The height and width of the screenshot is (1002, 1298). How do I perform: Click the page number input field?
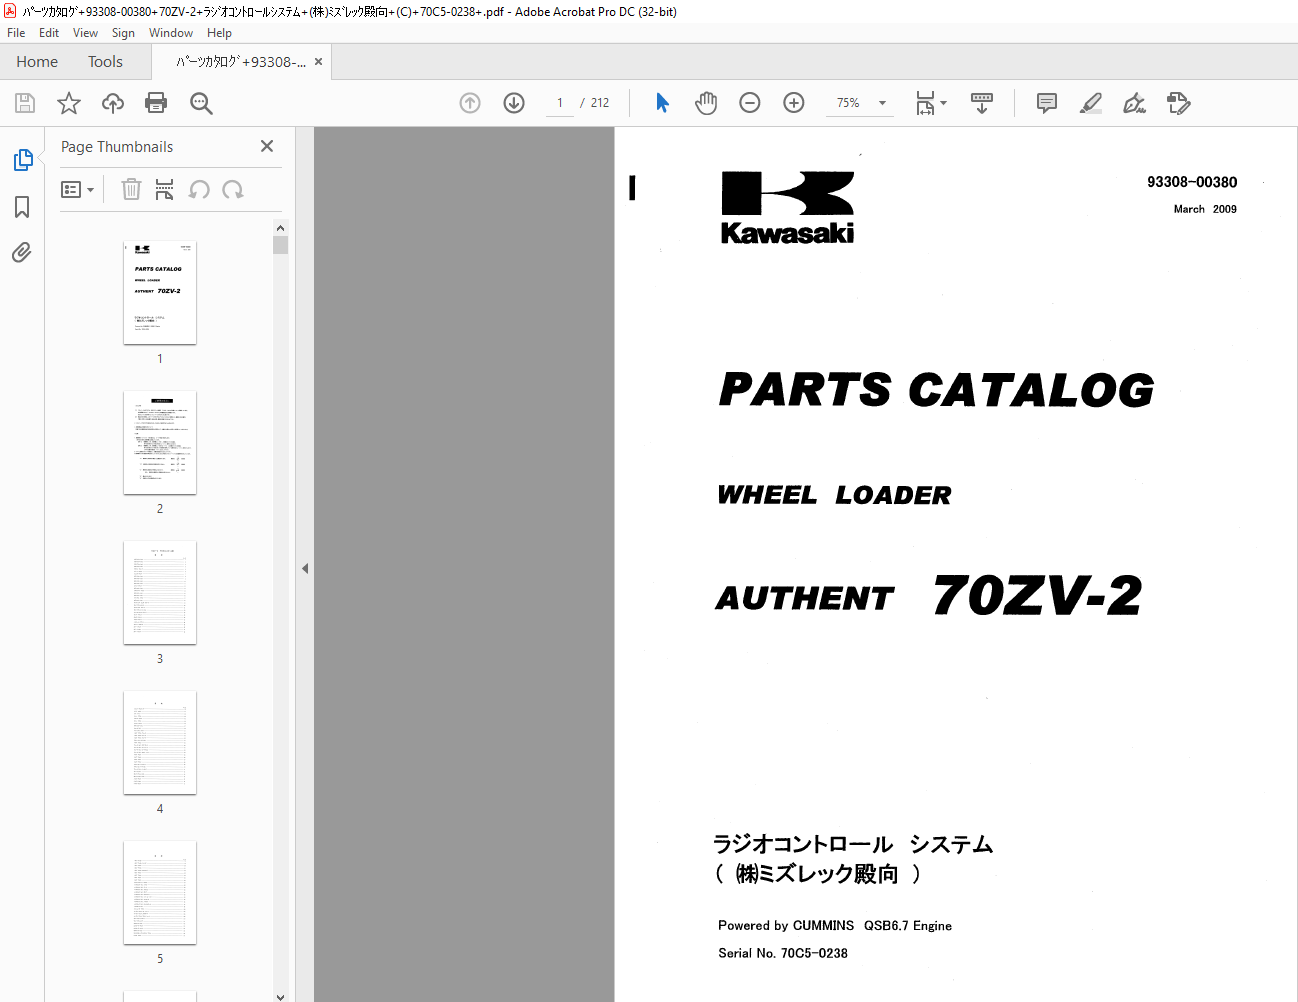tap(560, 103)
